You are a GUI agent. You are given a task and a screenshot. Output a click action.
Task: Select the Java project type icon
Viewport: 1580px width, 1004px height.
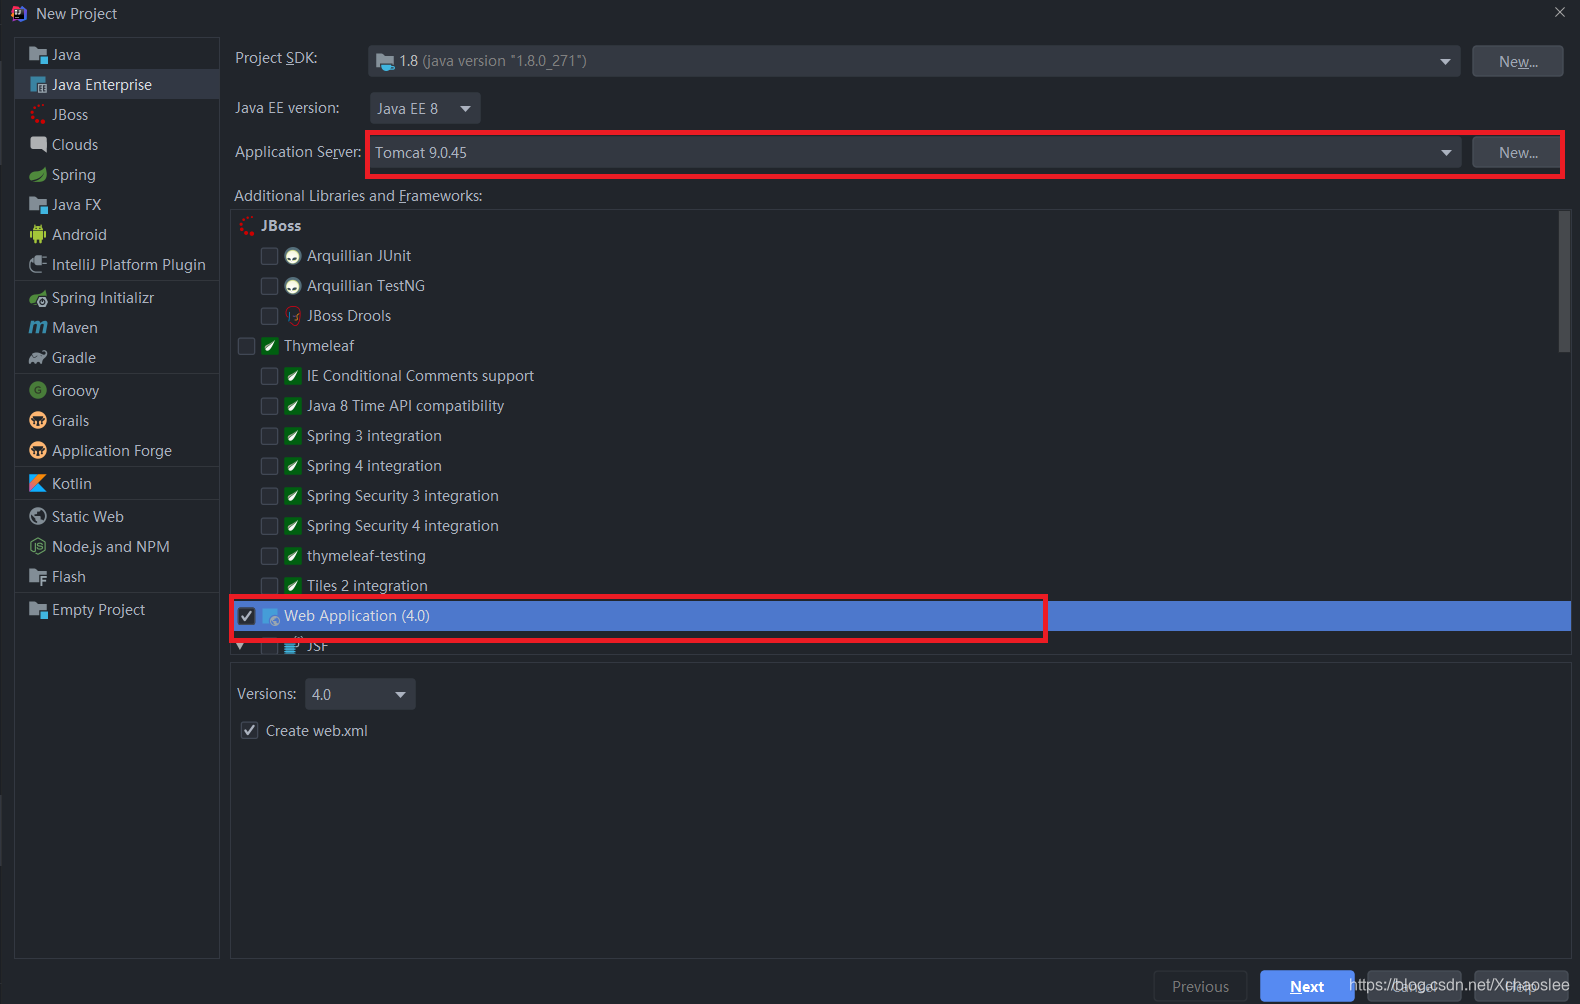(38, 55)
